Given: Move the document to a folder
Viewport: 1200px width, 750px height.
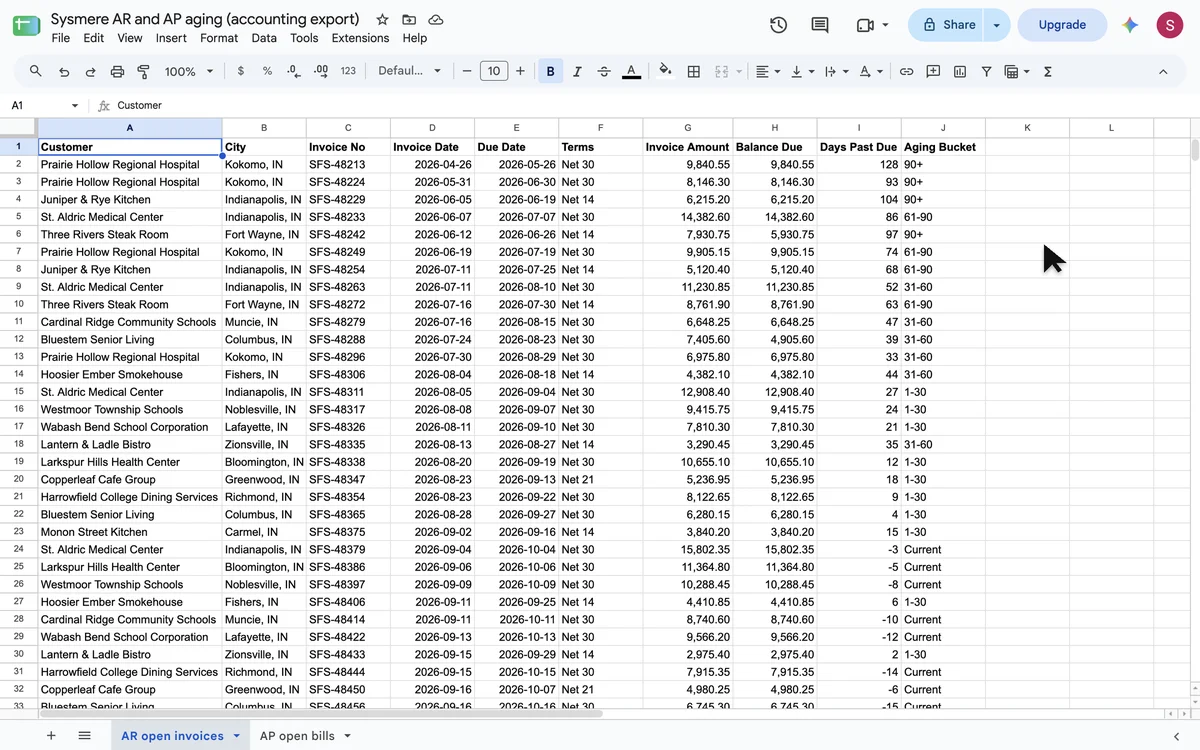Looking at the screenshot, I should [x=409, y=19].
